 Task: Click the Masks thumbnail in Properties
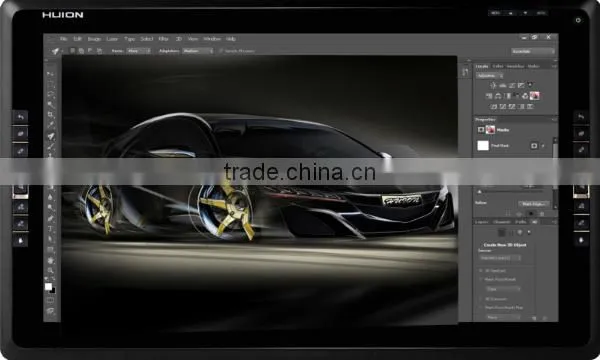(x=490, y=130)
